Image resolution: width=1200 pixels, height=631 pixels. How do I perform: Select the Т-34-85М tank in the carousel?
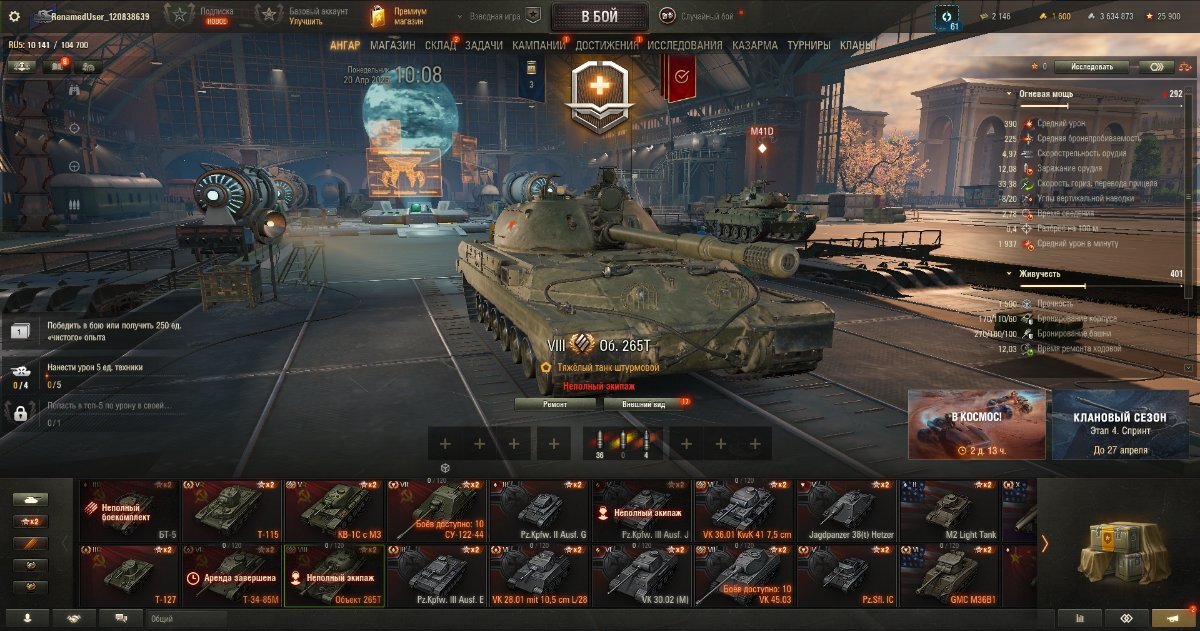(232, 576)
